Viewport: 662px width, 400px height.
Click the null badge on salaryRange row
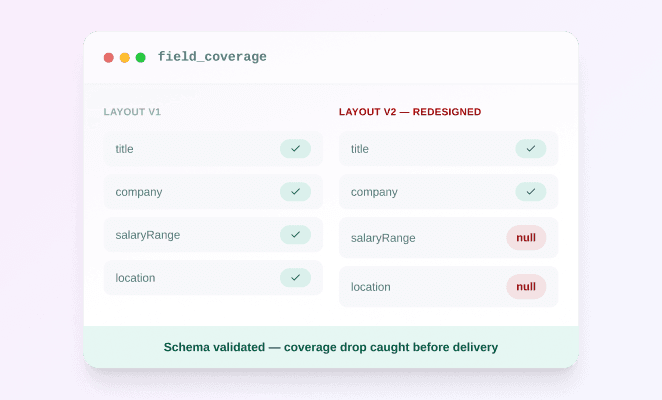pyautogui.click(x=526, y=237)
